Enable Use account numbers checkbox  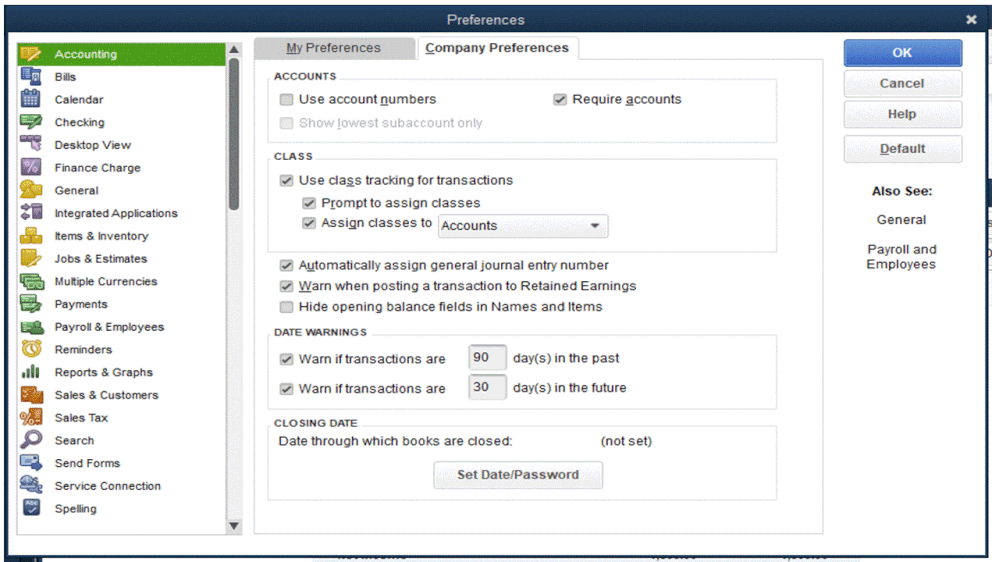coord(286,99)
